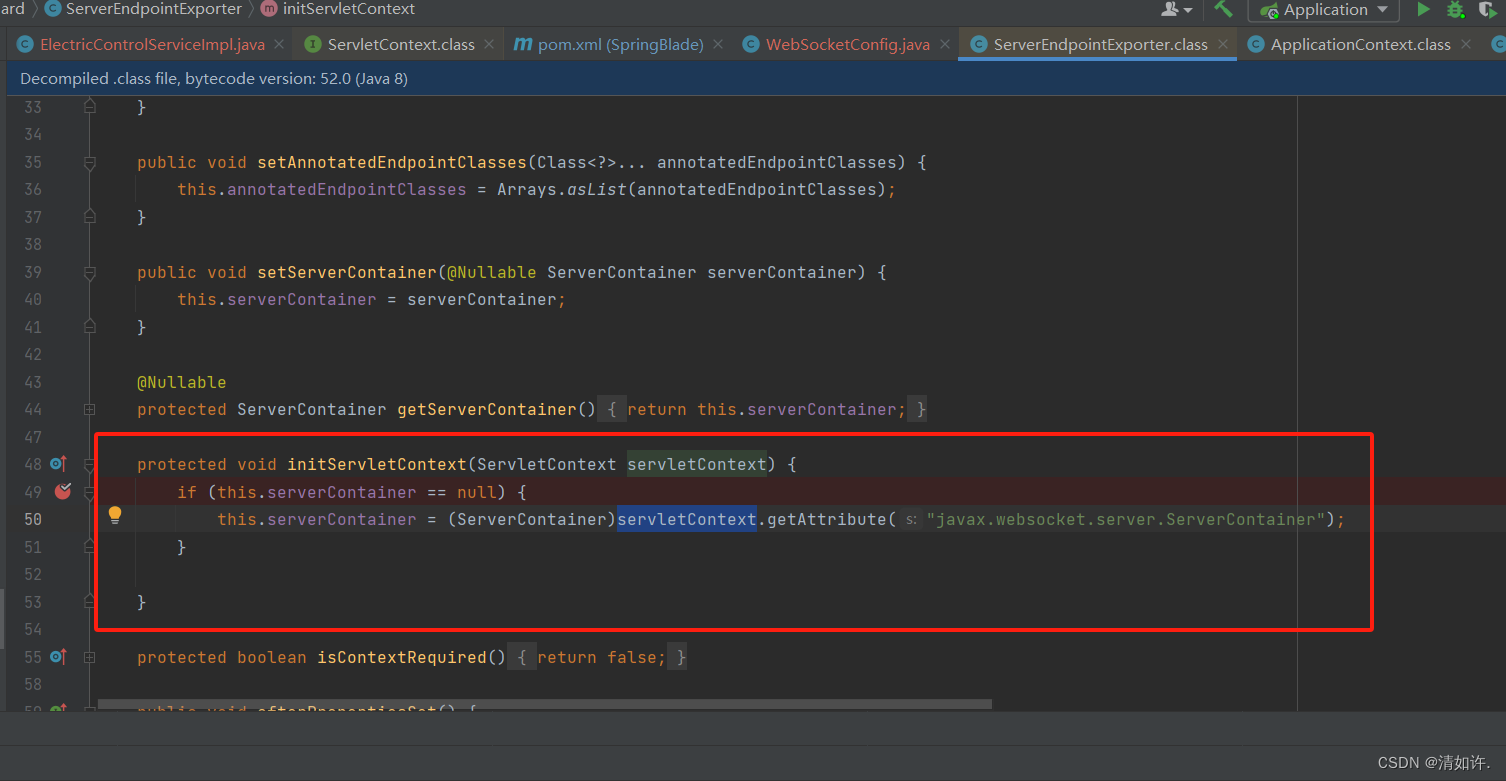Click the Maven icon on the pom.xml tab
The width and height of the screenshot is (1506, 781).
click(x=523, y=45)
